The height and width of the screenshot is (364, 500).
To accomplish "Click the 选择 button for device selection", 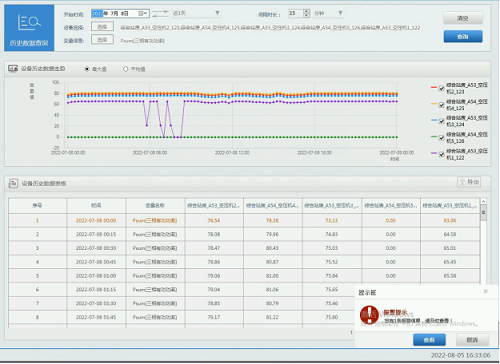I will [102, 27].
